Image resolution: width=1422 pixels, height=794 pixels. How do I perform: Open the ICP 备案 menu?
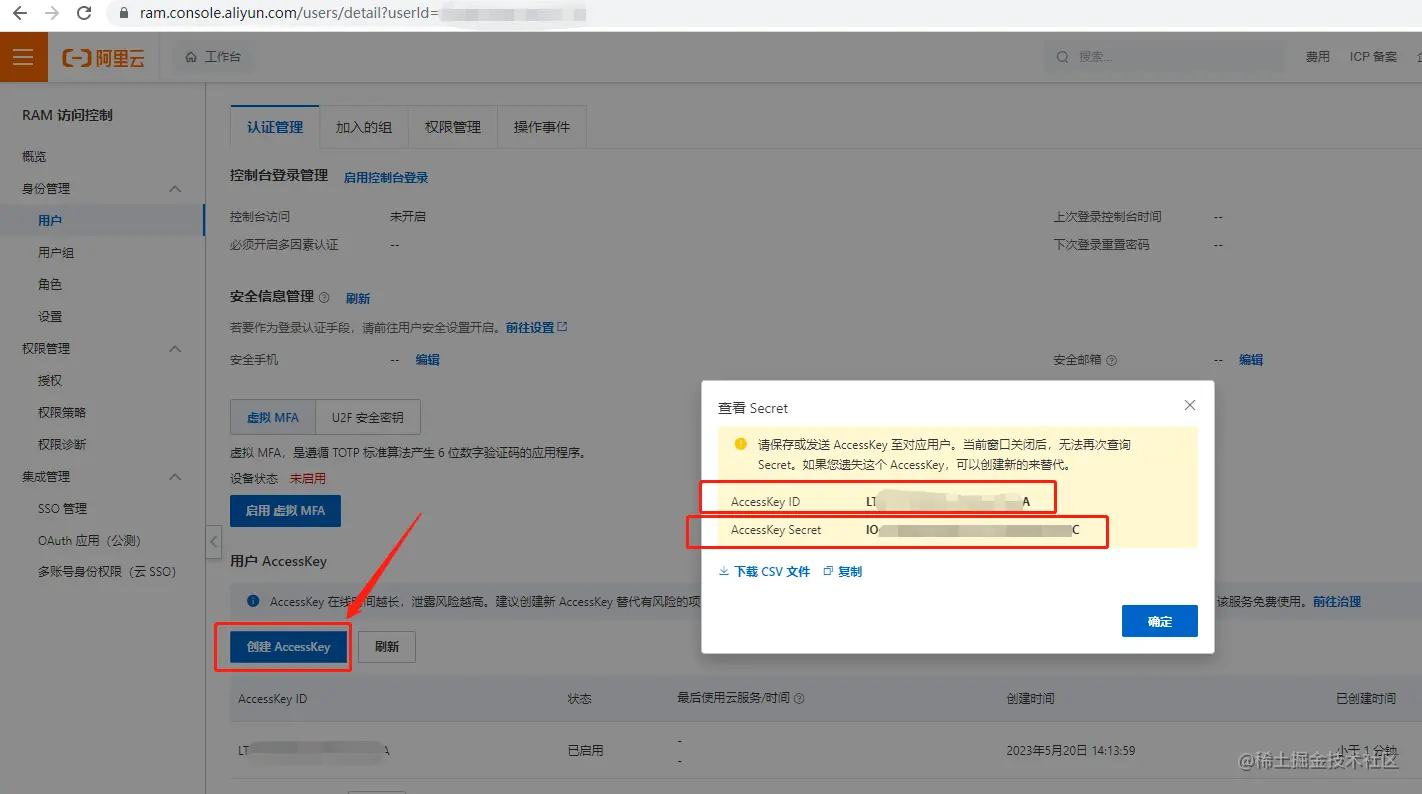point(1373,57)
